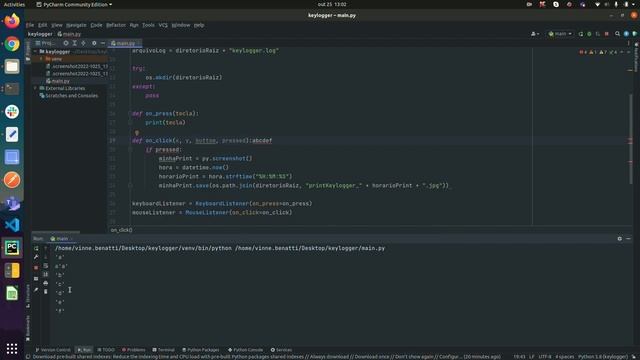The height and width of the screenshot is (360, 640).
Task: Click Select Opened File target icon
Action: pos(66,43)
